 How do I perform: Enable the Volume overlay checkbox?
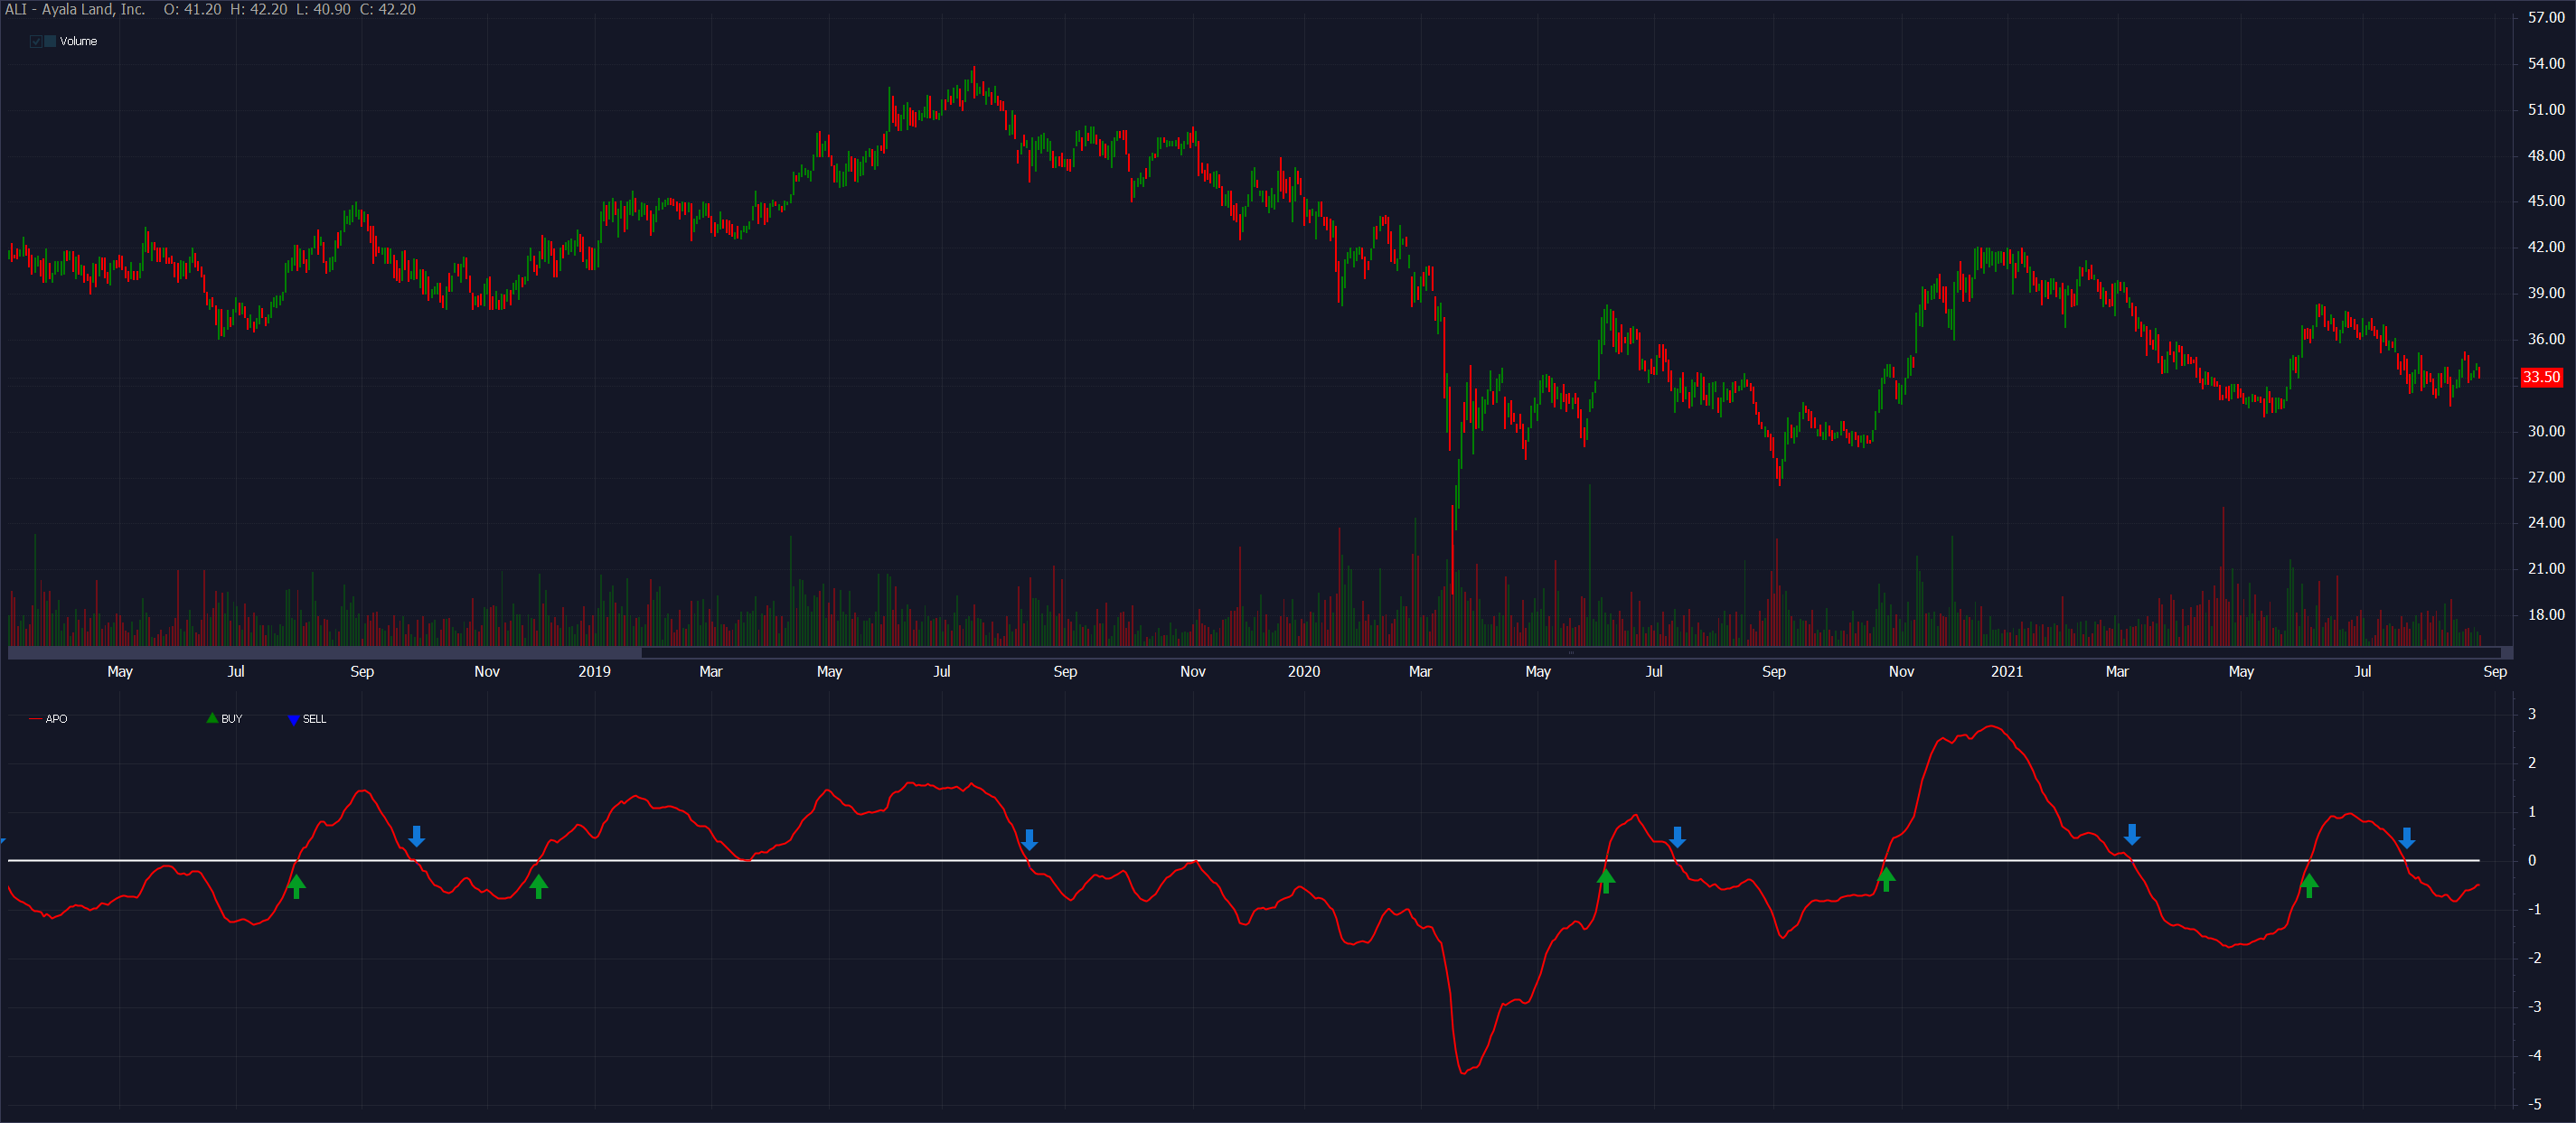point(36,41)
